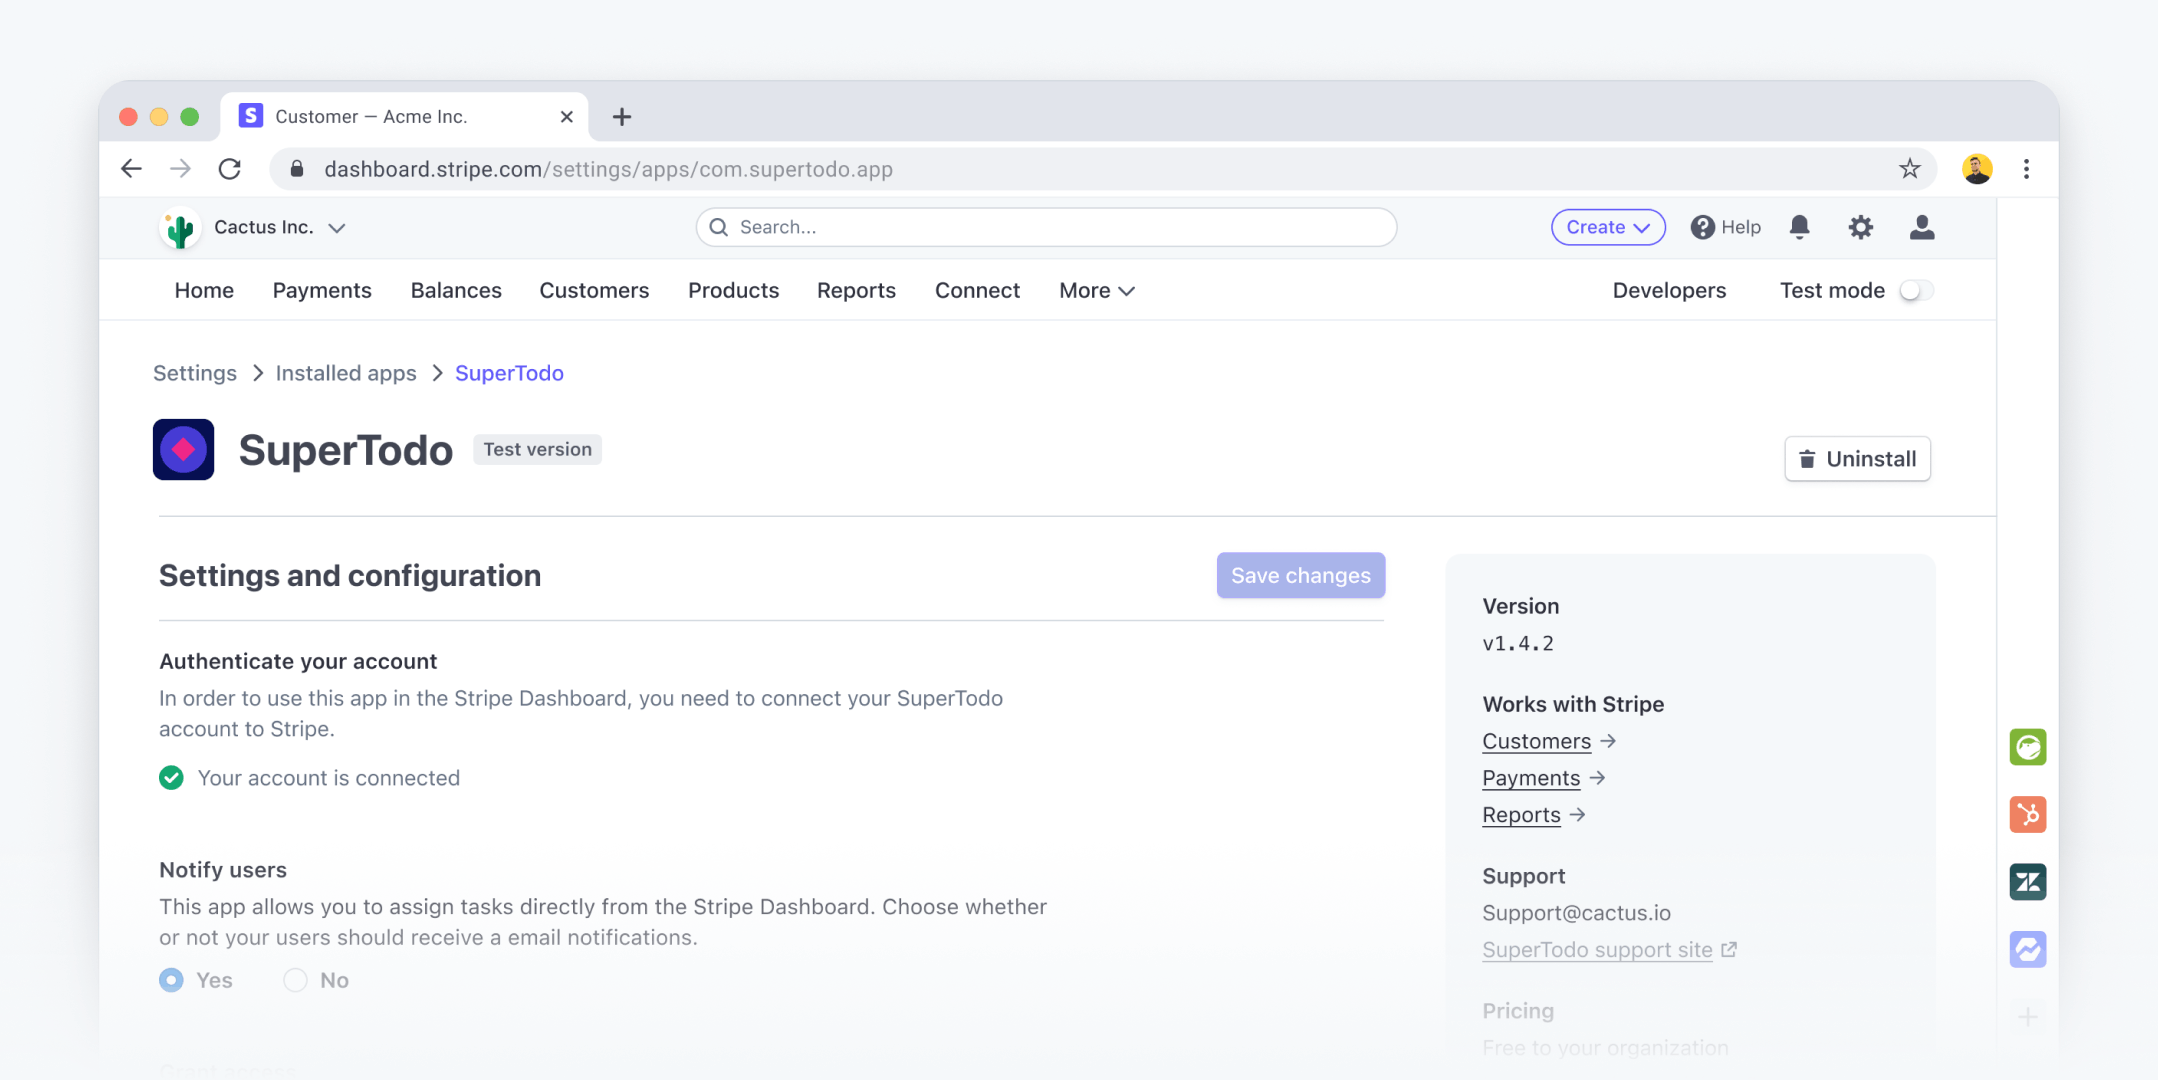Select the Yes radio button for notifications
2158x1080 pixels.
click(169, 981)
